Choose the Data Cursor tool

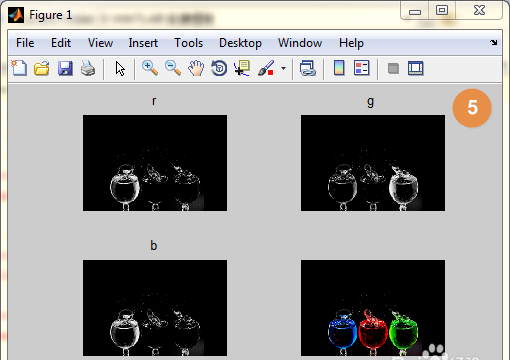click(242, 68)
